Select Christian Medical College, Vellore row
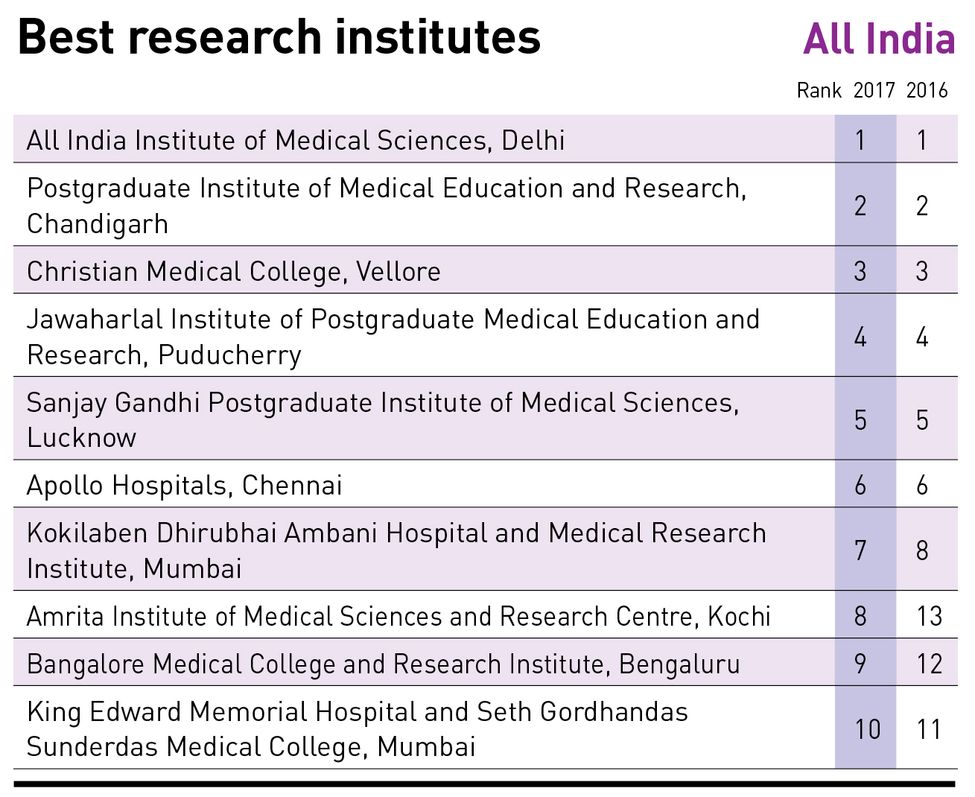 [485, 270]
